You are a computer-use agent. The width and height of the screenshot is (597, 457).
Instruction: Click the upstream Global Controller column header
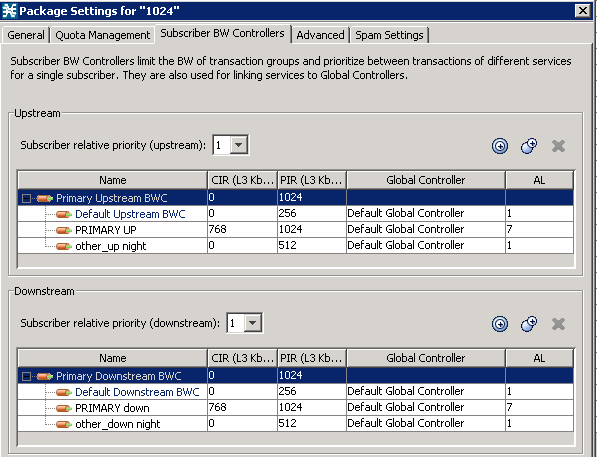(x=426, y=180)
